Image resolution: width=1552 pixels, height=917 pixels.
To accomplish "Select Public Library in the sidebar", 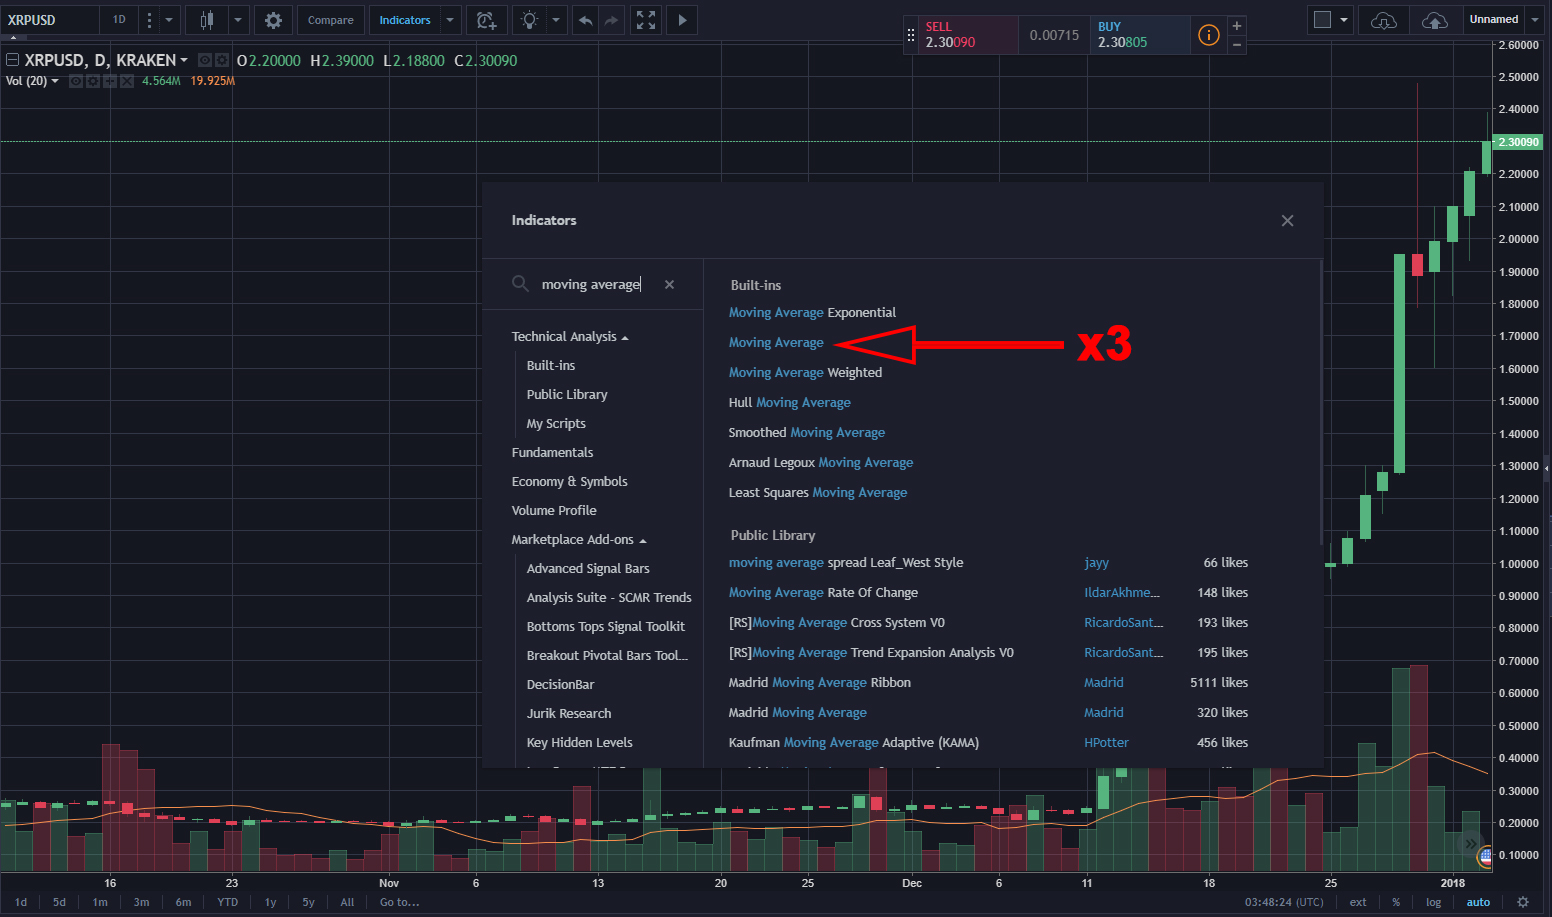I will click(567, 395).
